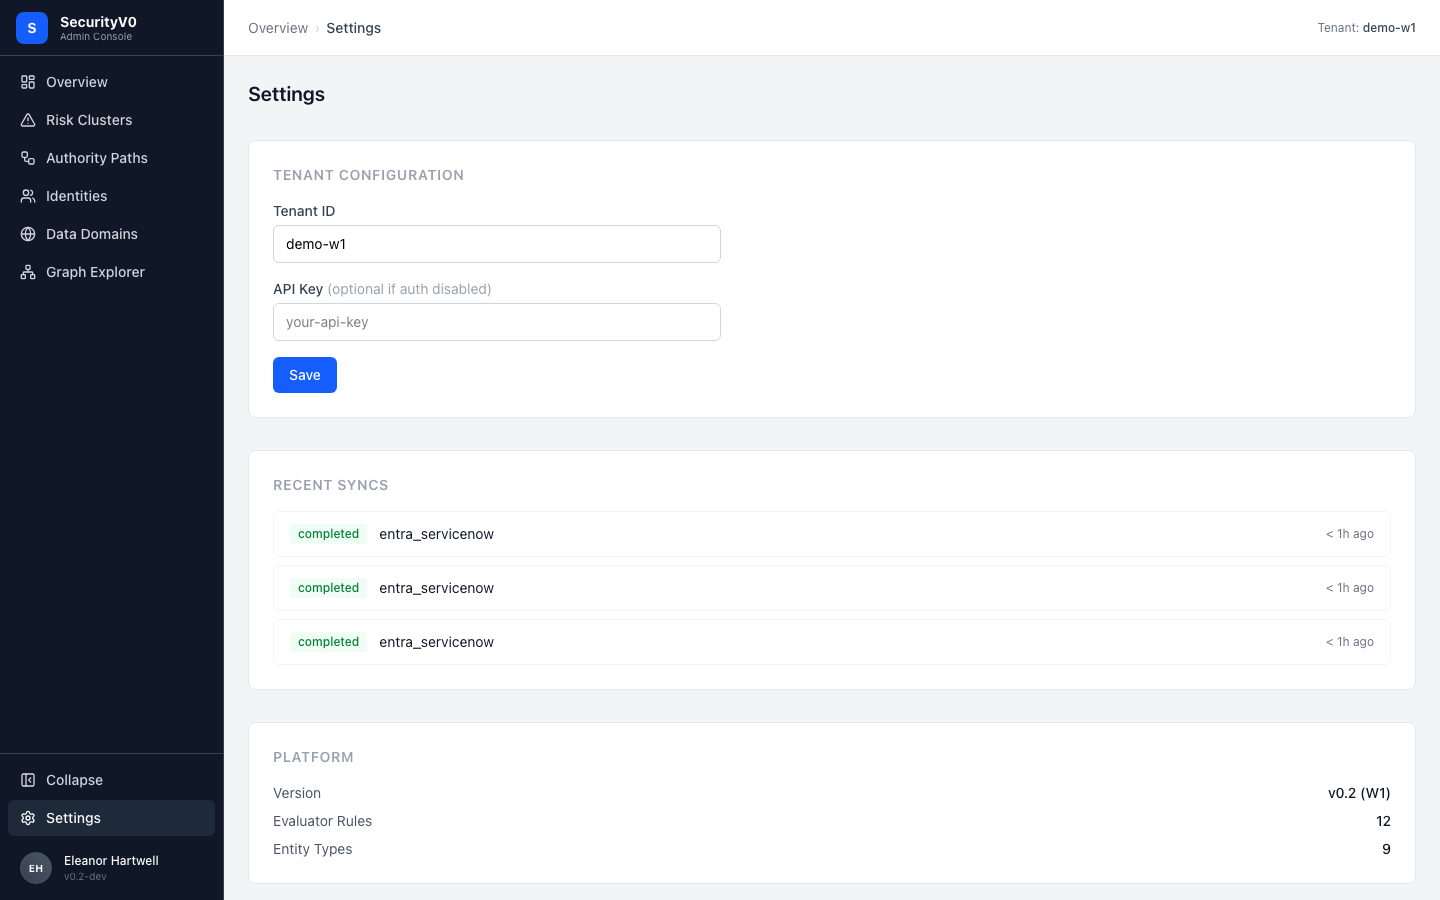Image resolution: width=1440 pixels, height=900 pixels.
Task: Save the tenant configuration
Action: [305, 375]
